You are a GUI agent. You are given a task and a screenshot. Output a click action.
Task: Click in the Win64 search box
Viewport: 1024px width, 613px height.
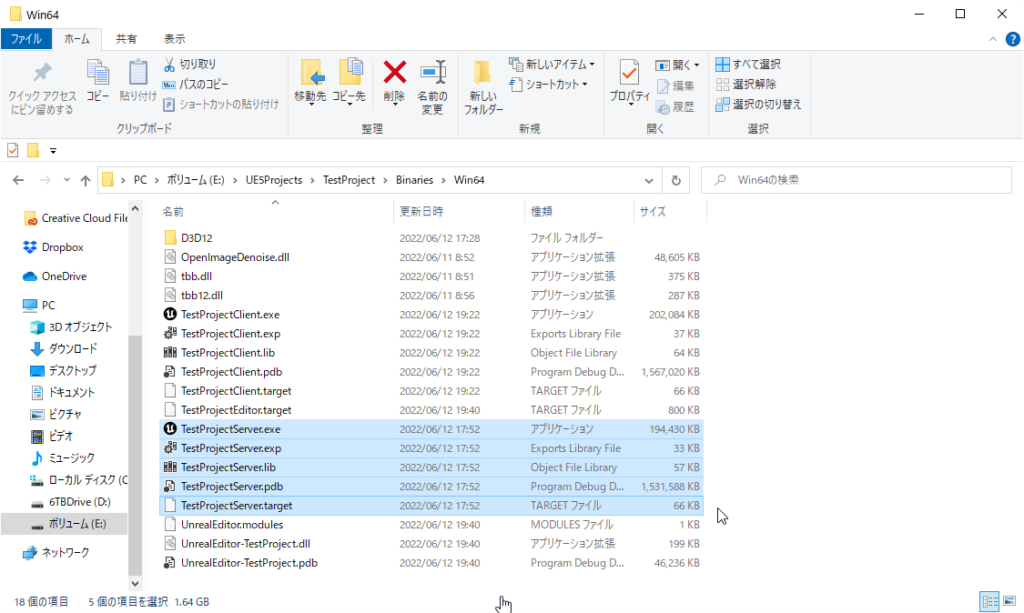[x=856, y=180]
